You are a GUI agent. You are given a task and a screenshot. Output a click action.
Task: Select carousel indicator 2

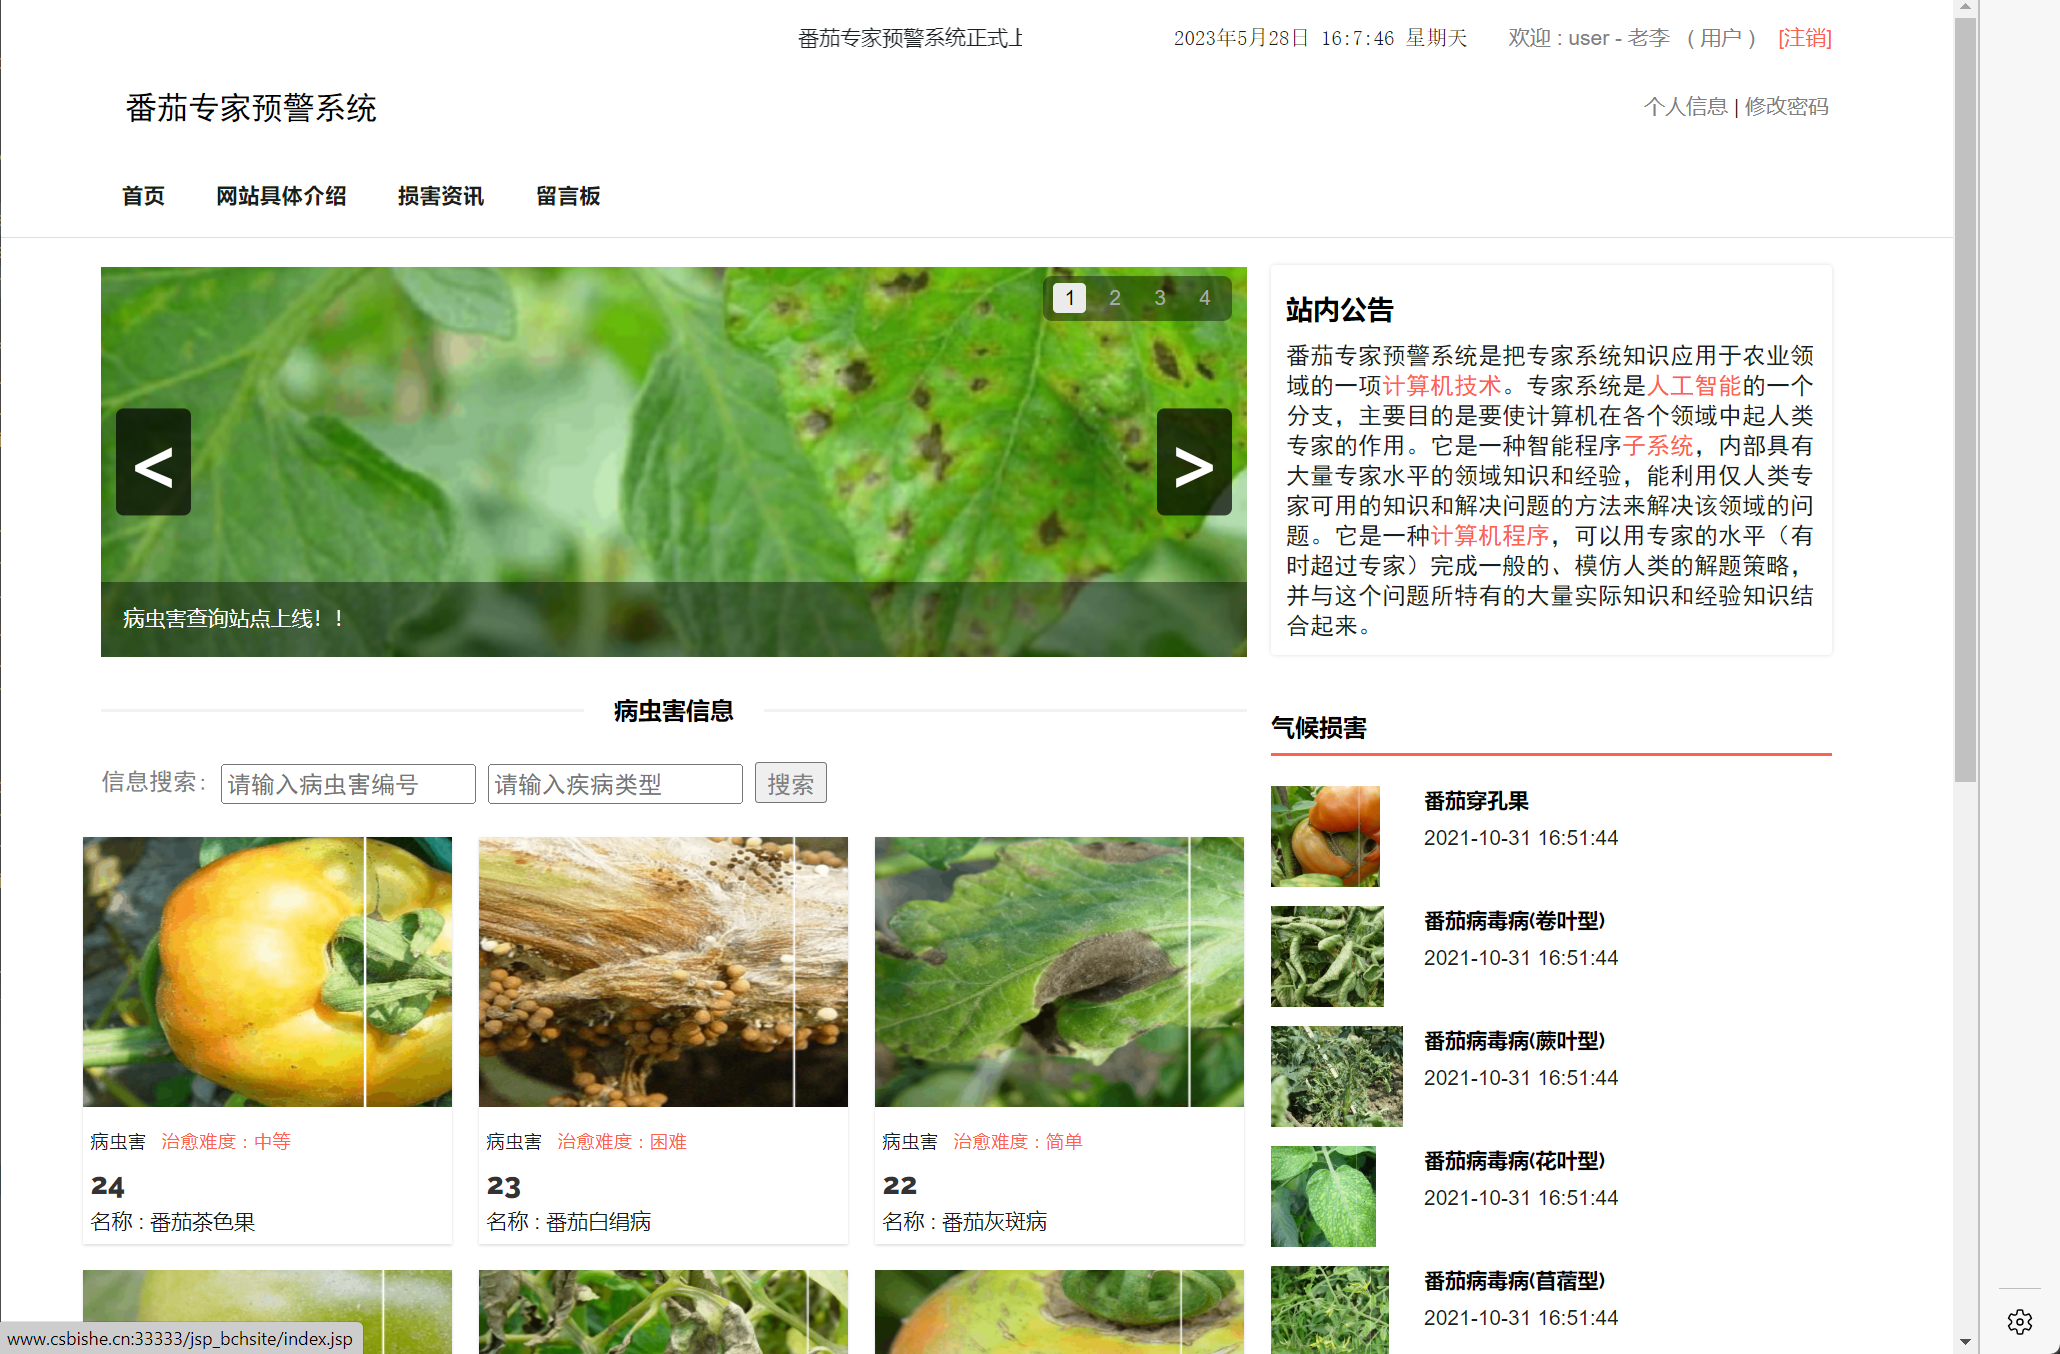(x=1114, y=297)
